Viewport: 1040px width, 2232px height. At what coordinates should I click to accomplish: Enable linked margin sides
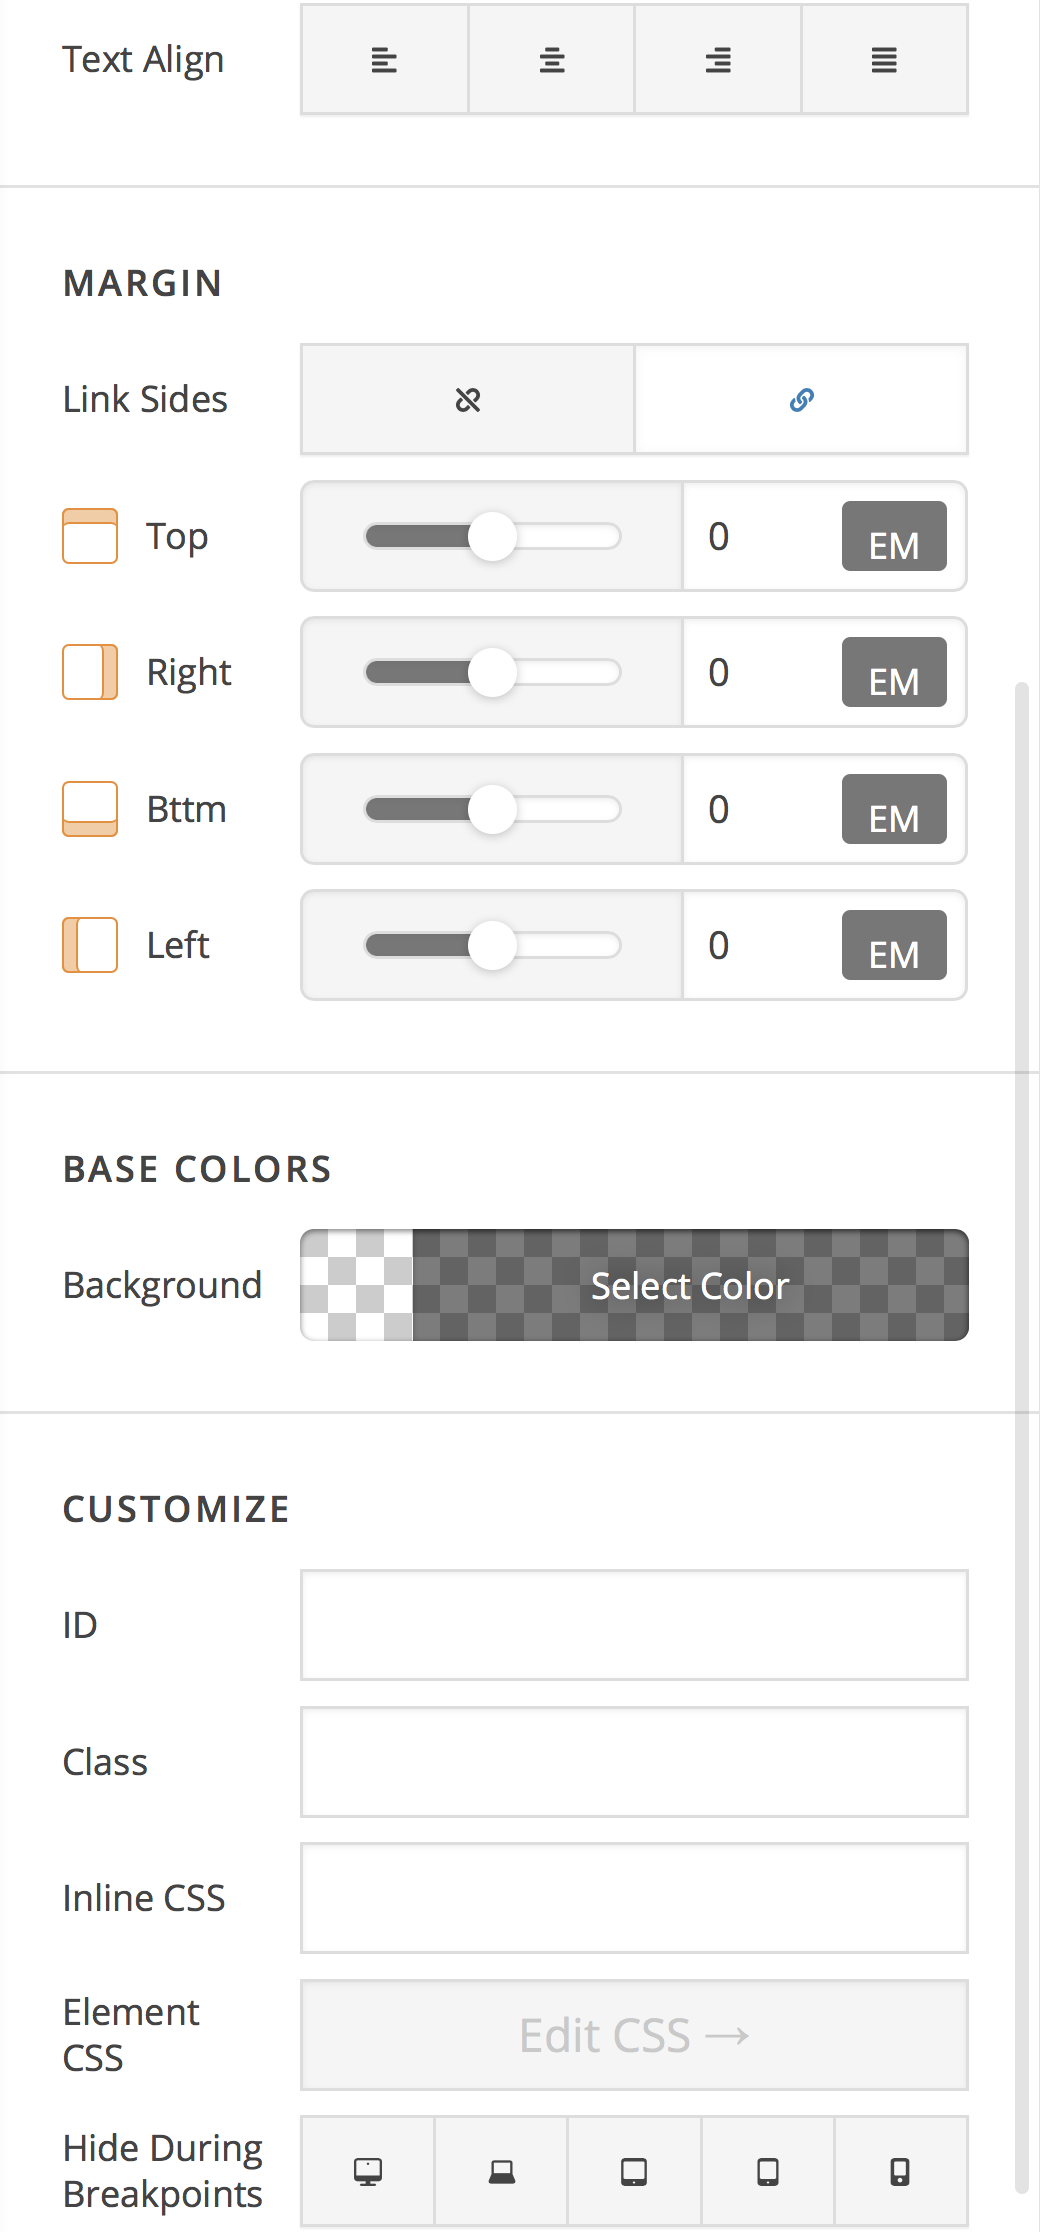point(801,400)
